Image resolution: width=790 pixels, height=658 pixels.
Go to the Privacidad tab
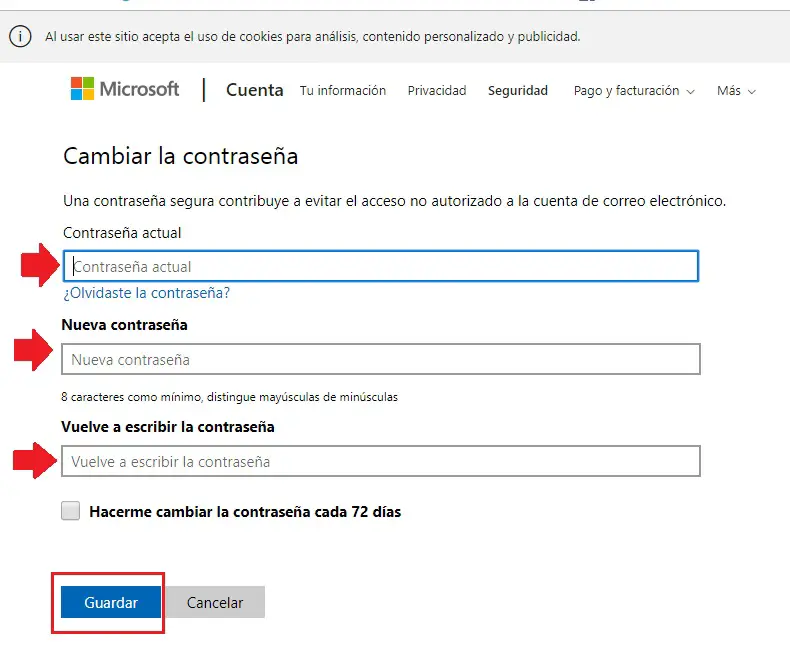pos(437,91)
